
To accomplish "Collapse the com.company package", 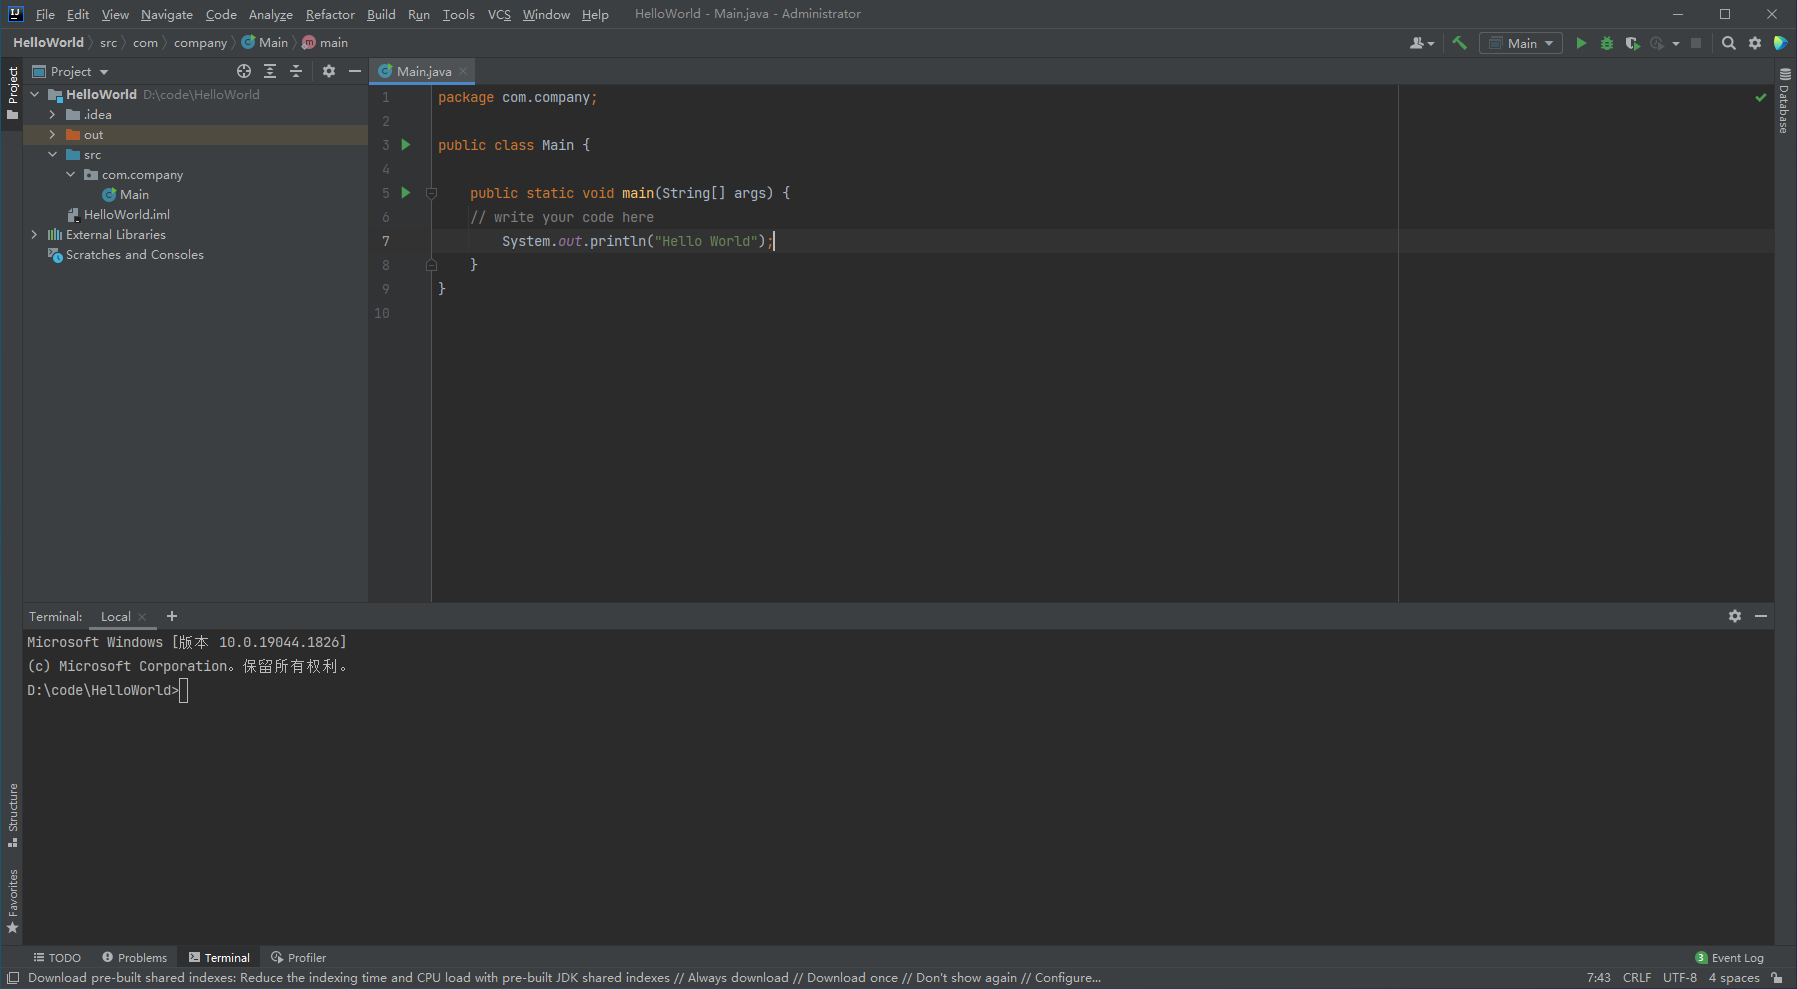I will pos(71,174).
